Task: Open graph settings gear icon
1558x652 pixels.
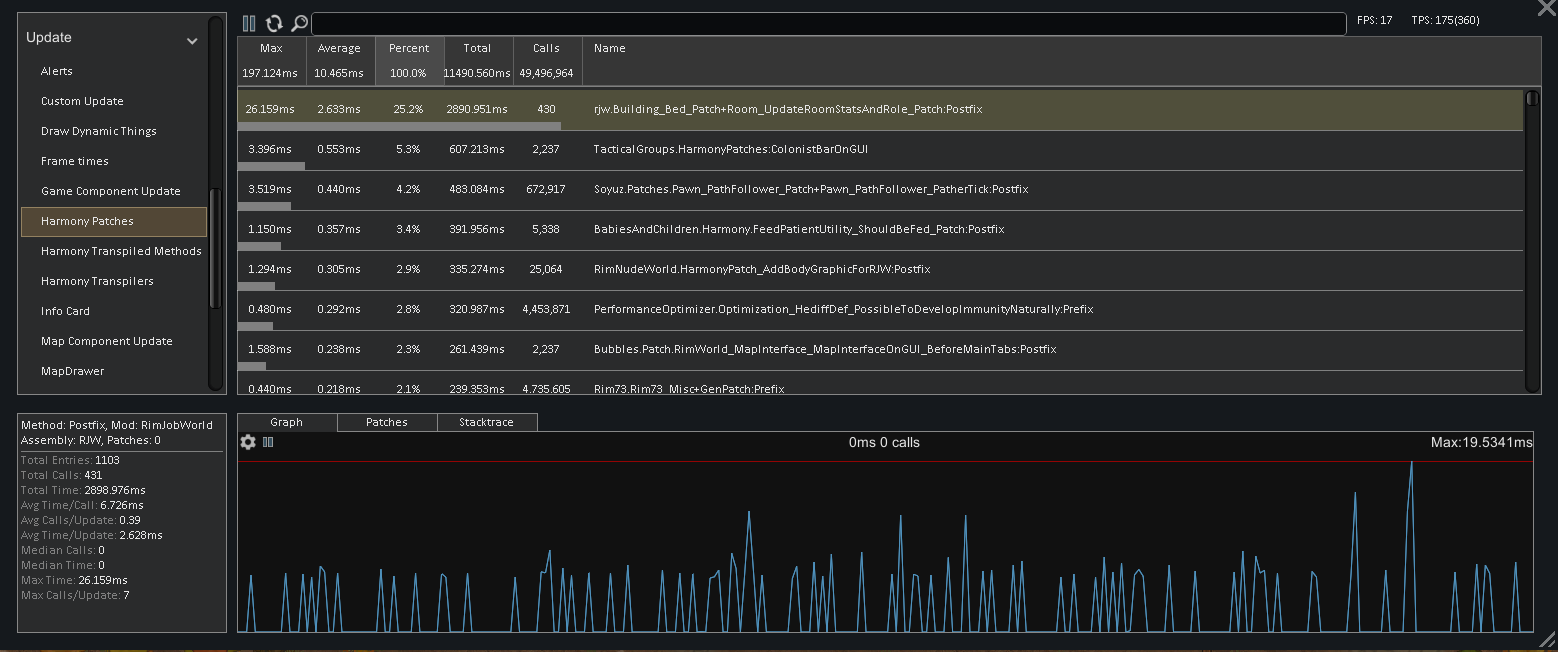Action: [x=249, y=442]
